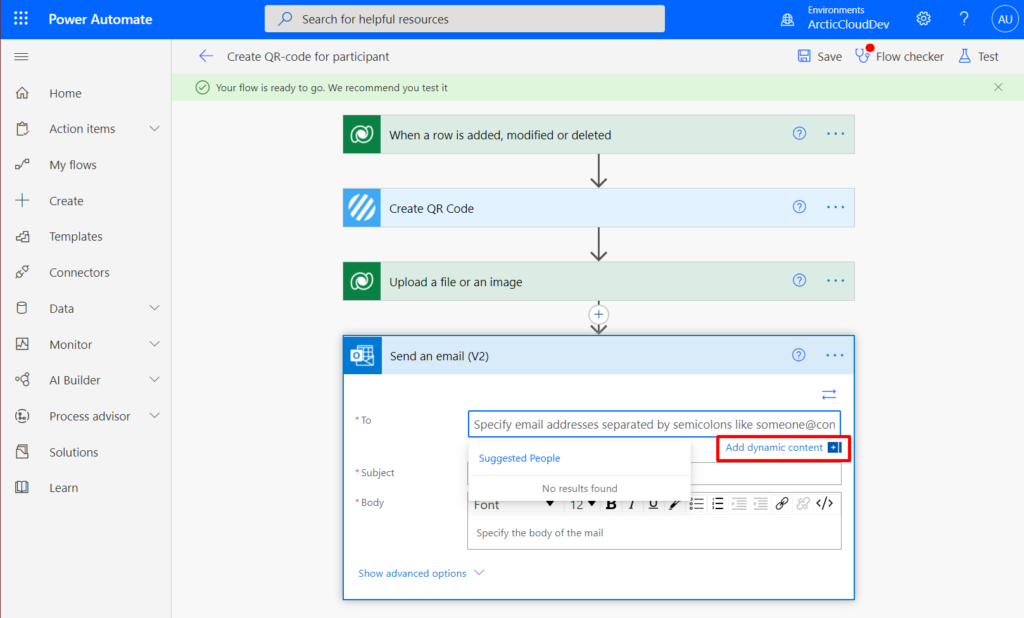The image size is (1024, 618).
Task: Collapse the left navigation hamburger menu
Action: [x=21, y=57]
